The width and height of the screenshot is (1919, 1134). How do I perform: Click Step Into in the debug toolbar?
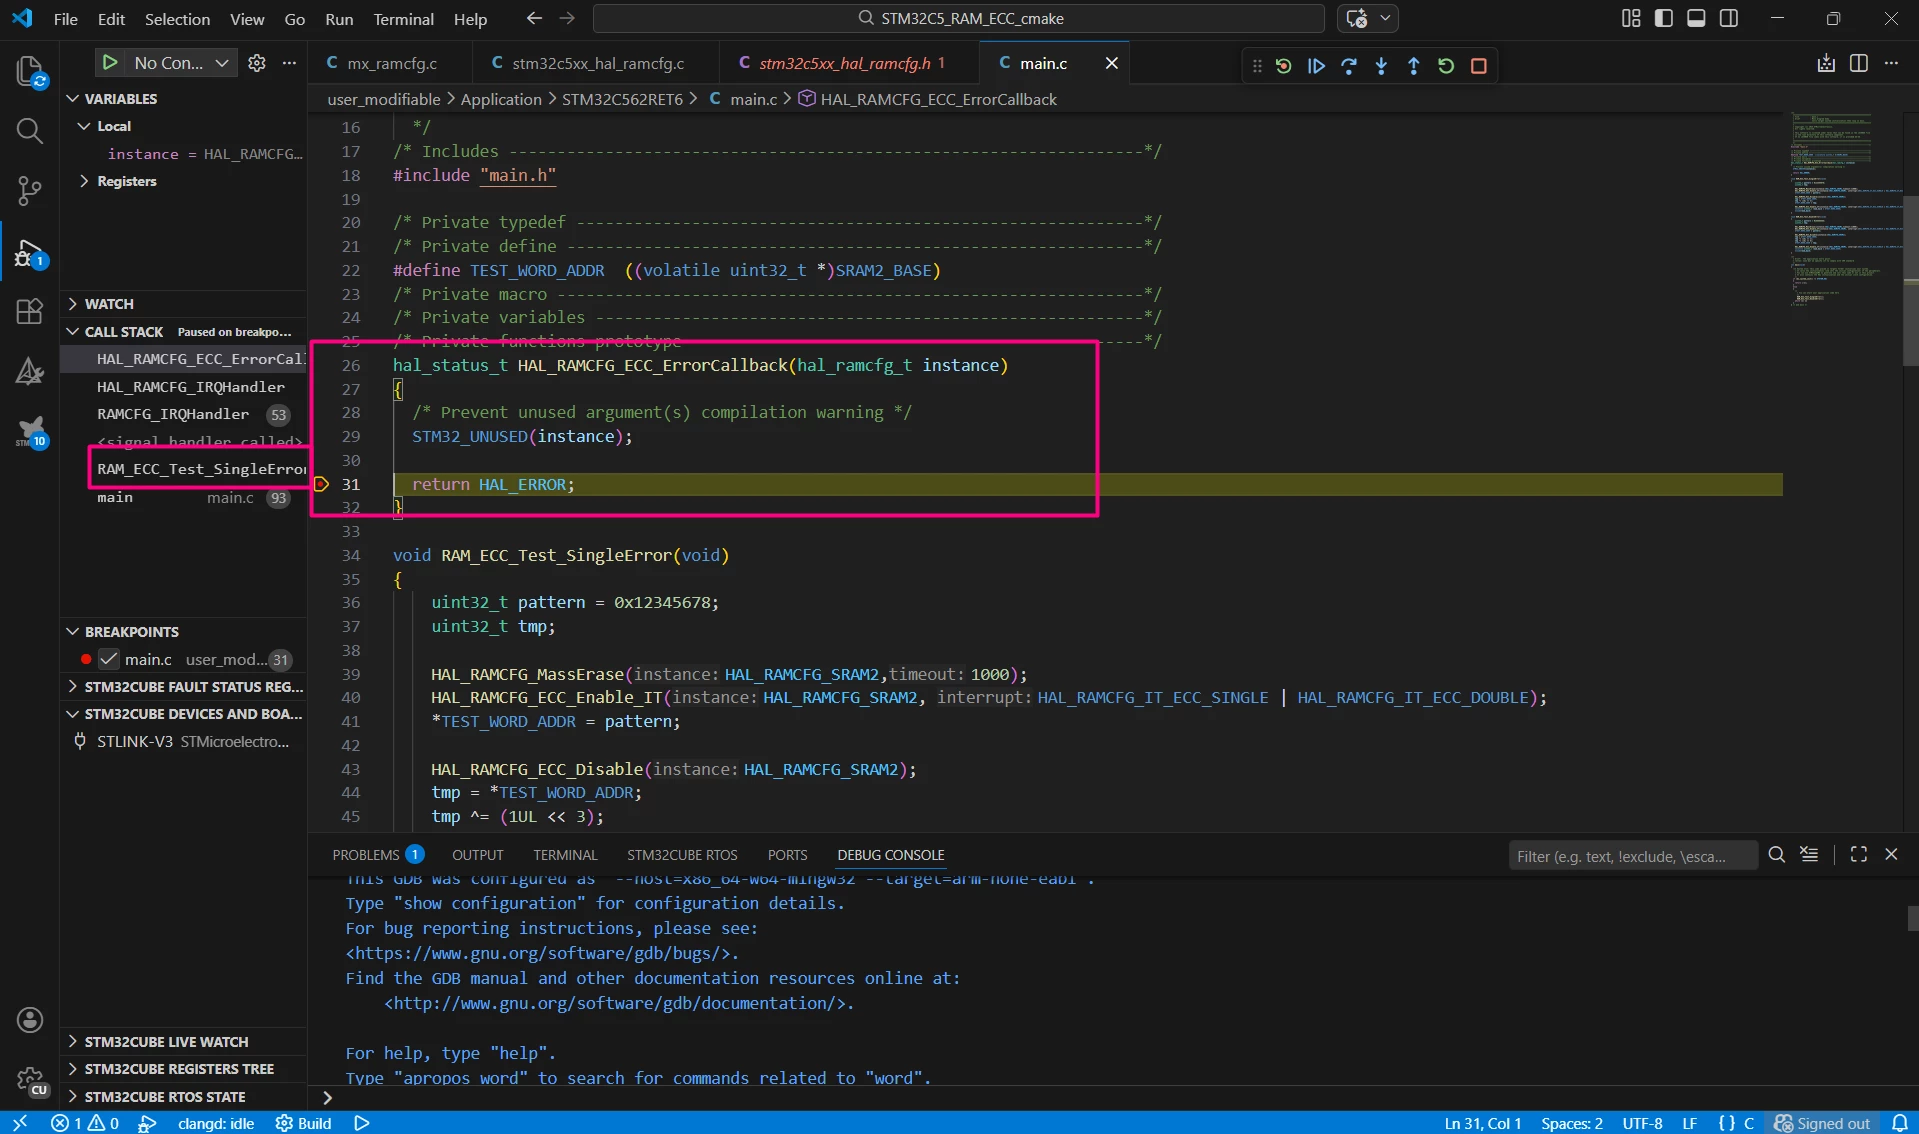[x=1381, y=66]
